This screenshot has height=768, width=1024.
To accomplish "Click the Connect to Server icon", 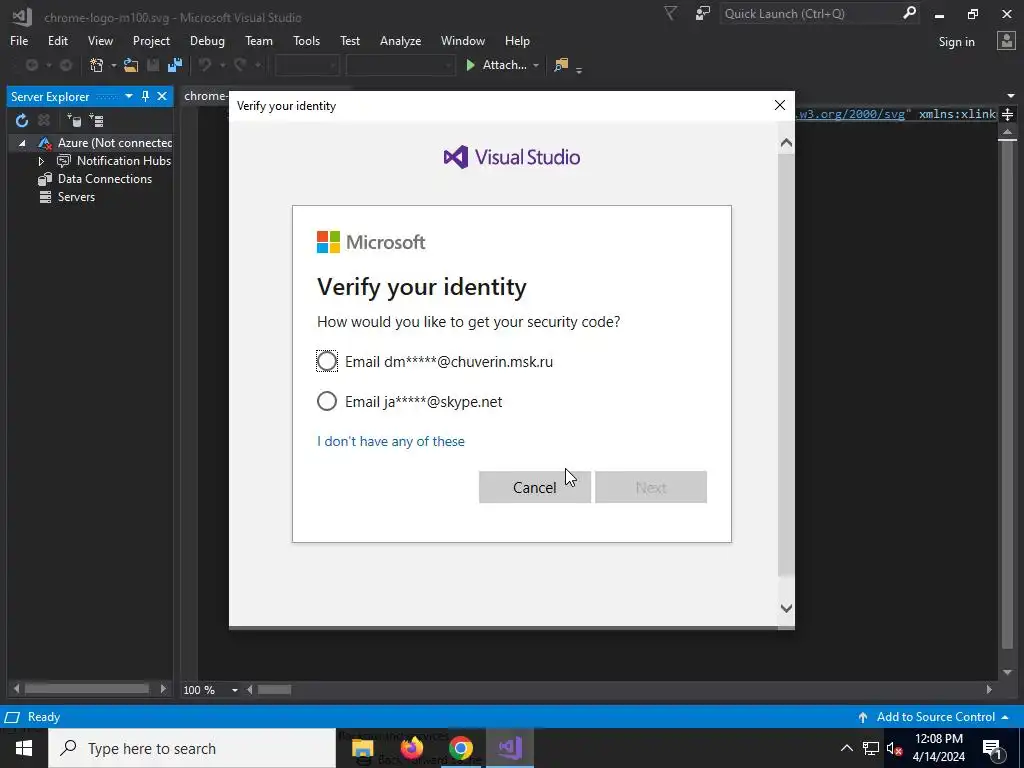I will [96, 120].
